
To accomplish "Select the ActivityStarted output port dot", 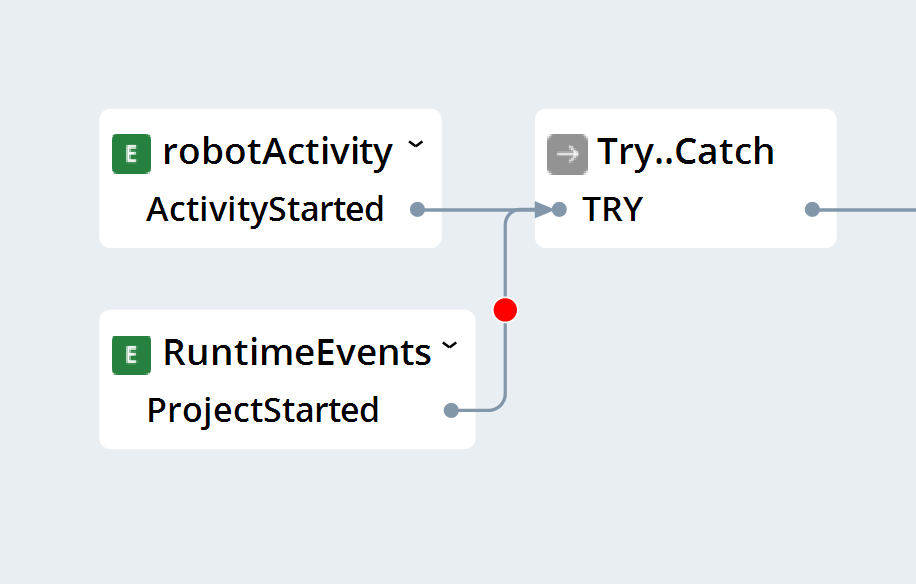I will (x=417, y=209).
